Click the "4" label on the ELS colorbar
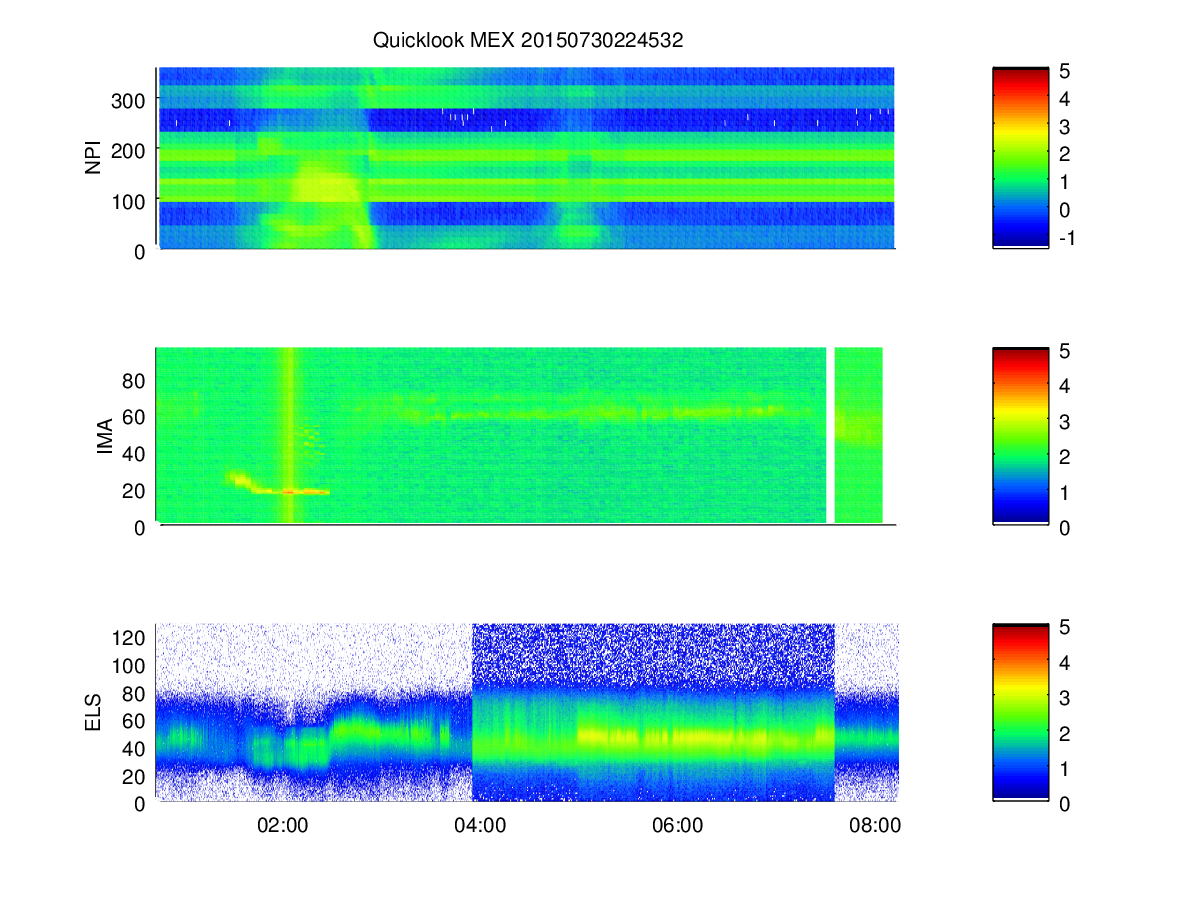The height and width of the screenshot is (900, 1200). 1065,662
